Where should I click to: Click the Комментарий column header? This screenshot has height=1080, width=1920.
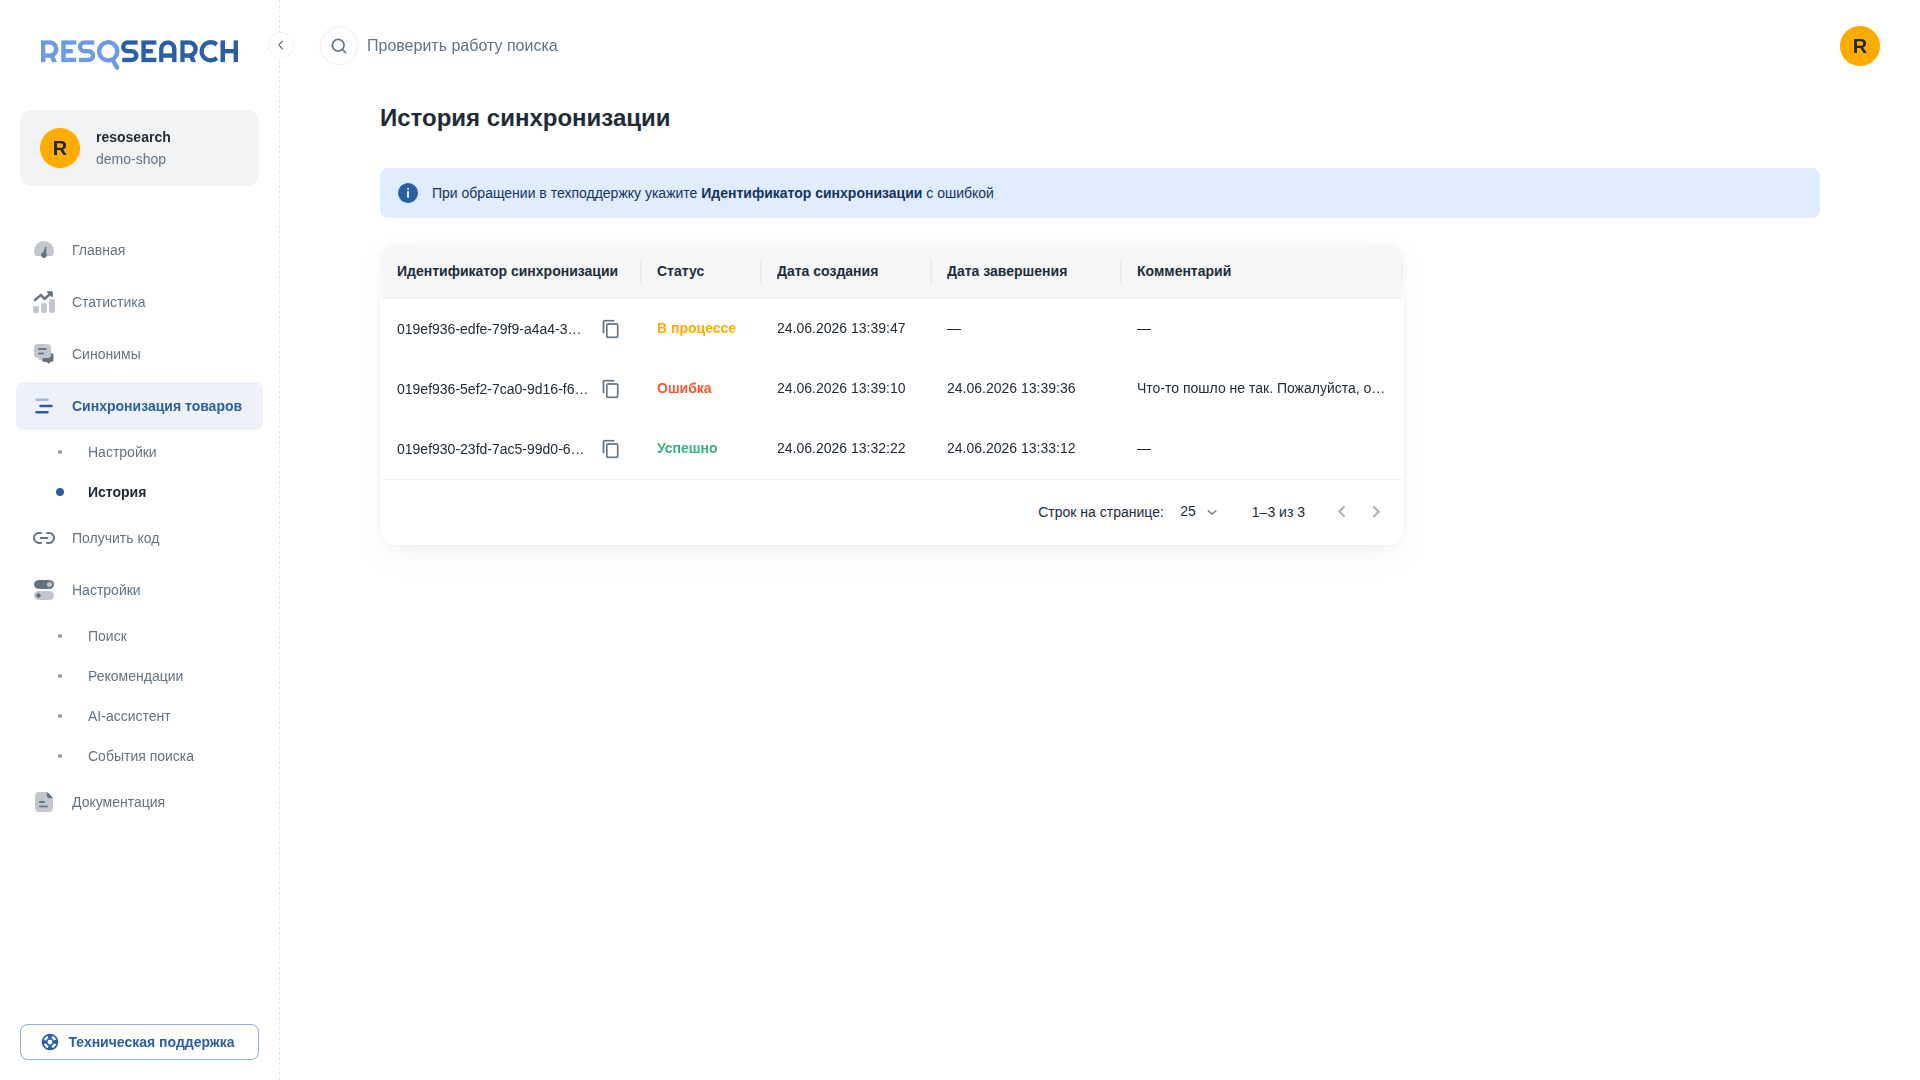(1184, 271)
